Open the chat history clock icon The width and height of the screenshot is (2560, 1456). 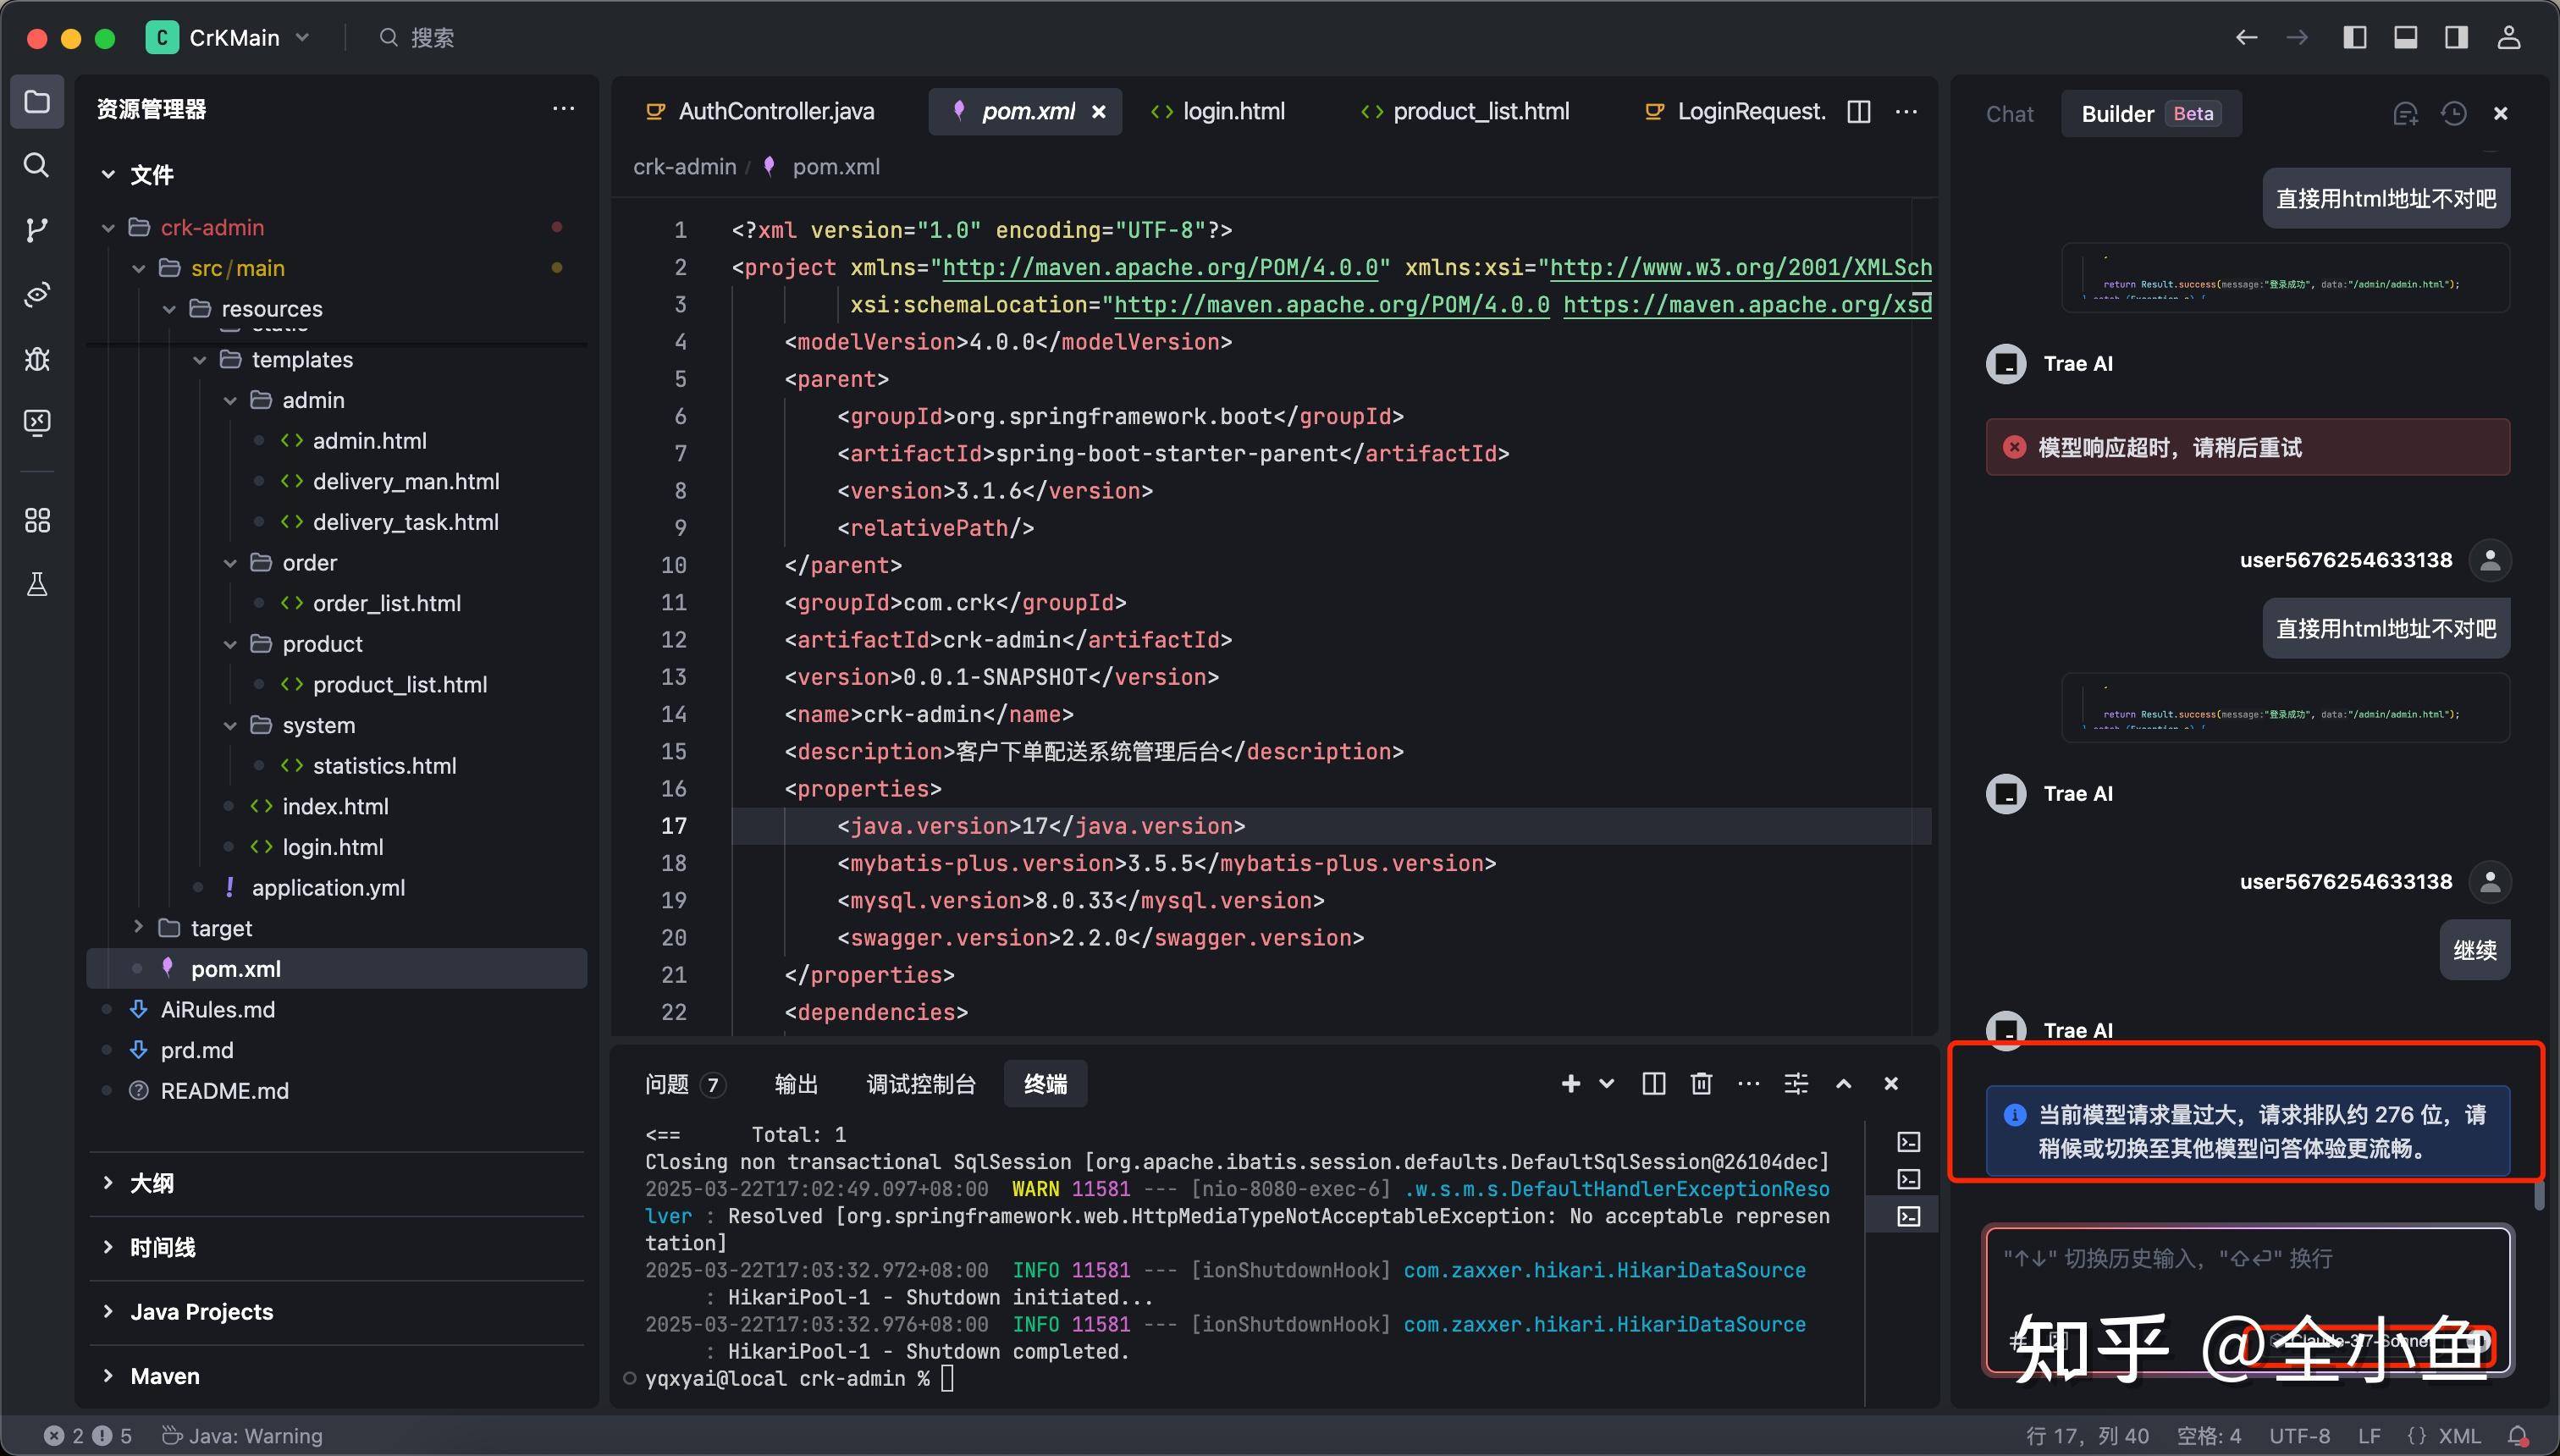2453,114
